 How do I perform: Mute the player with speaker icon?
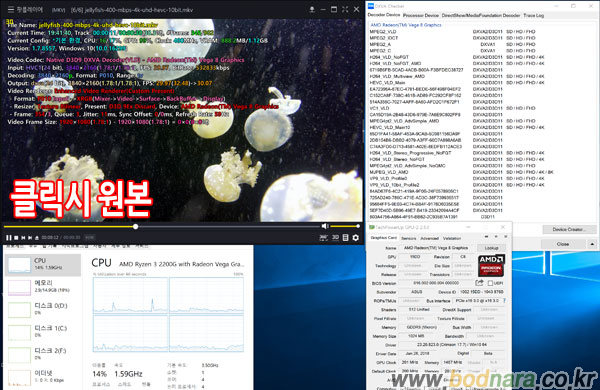point(325,226)
